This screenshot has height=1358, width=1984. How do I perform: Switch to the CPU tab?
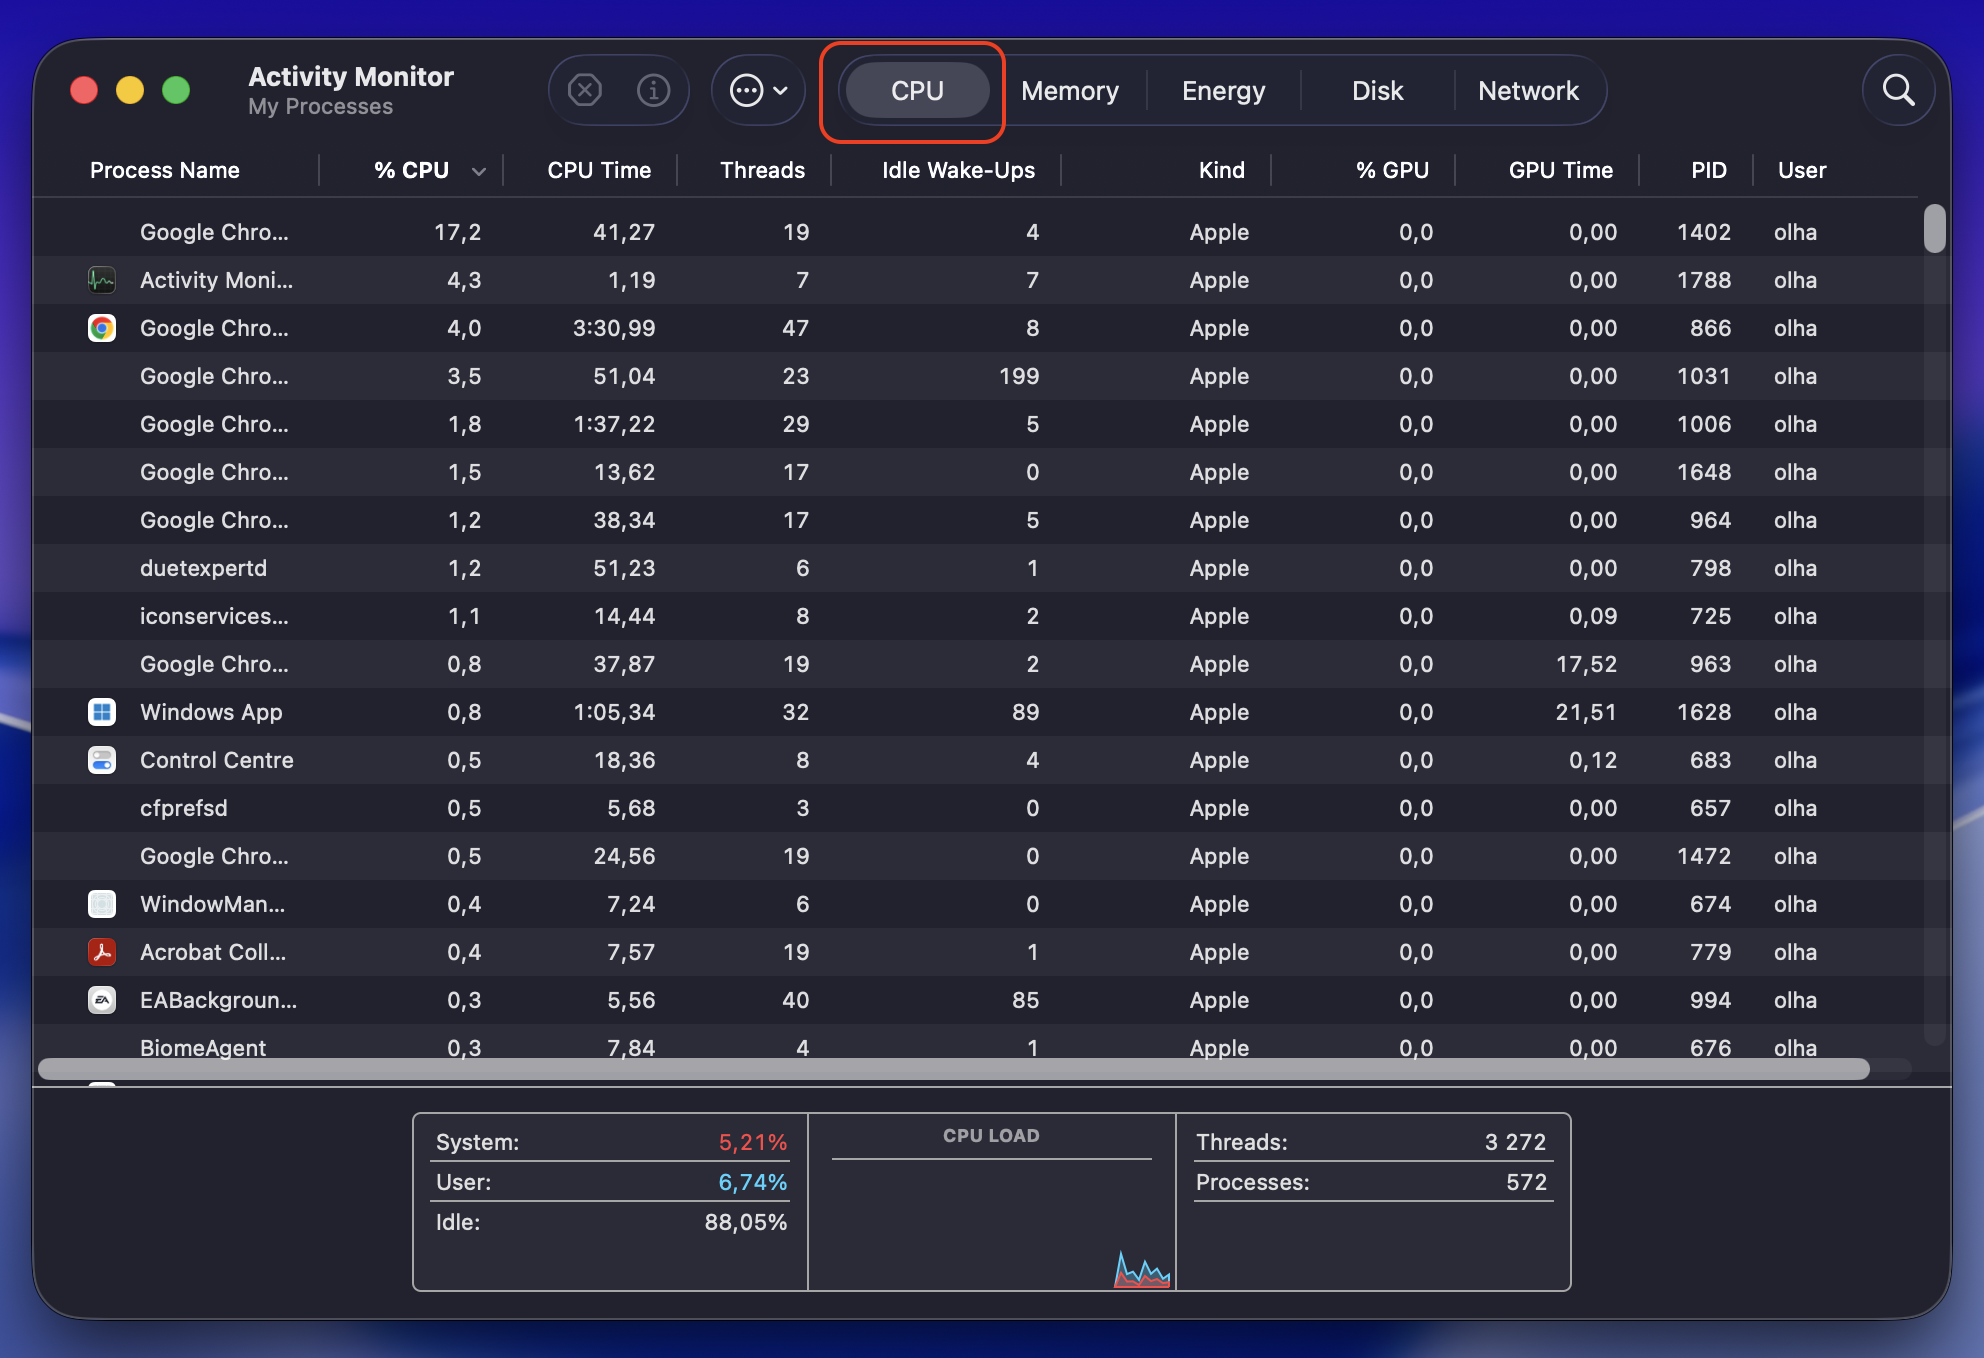click(x=917, y=91)
